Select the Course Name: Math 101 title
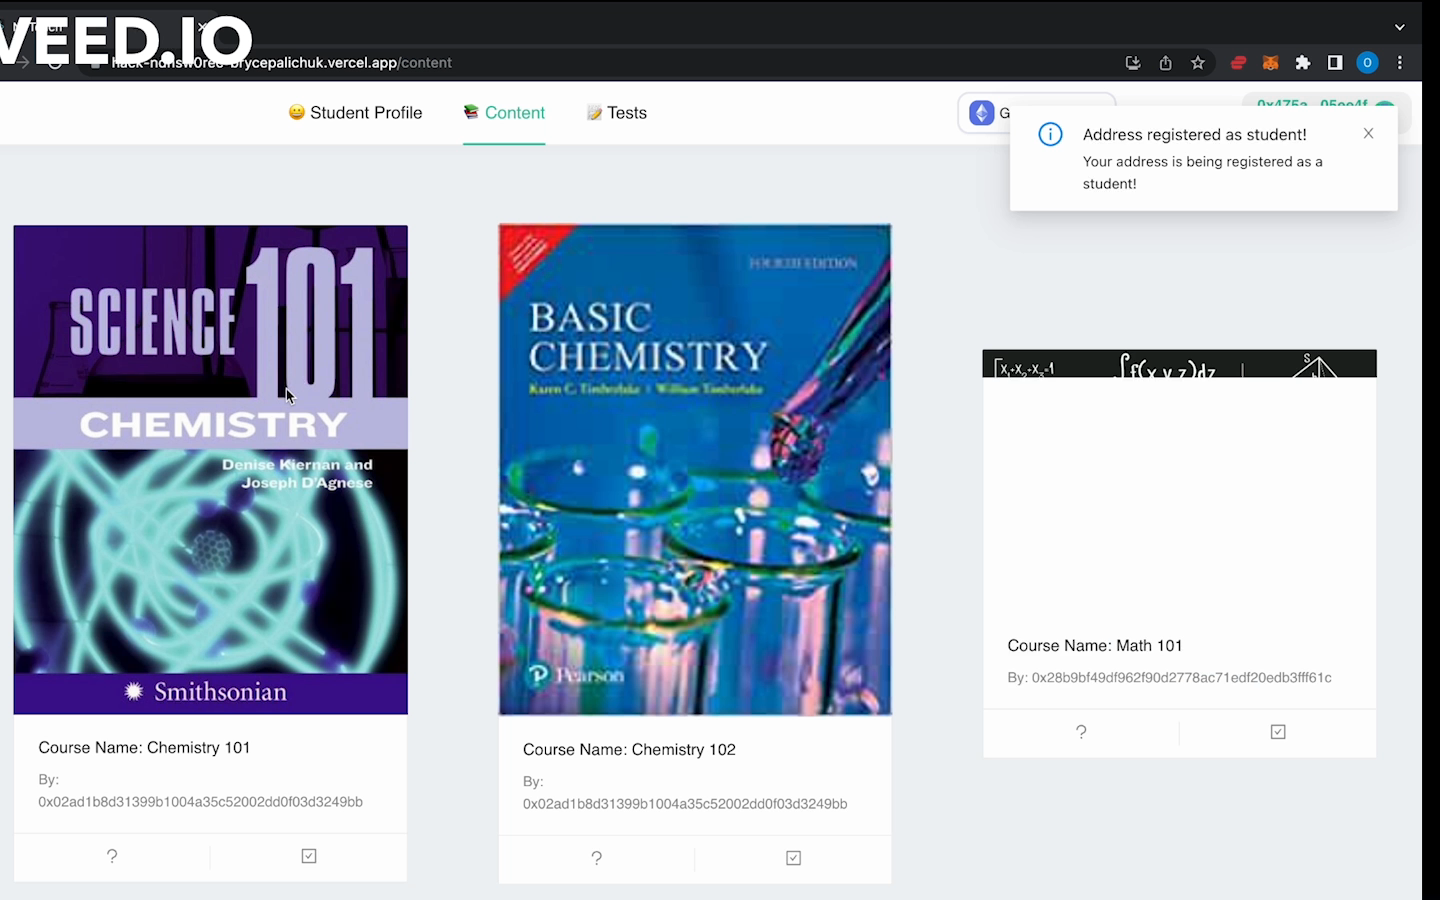The image size is (1440, 900). pos(1095,645)
